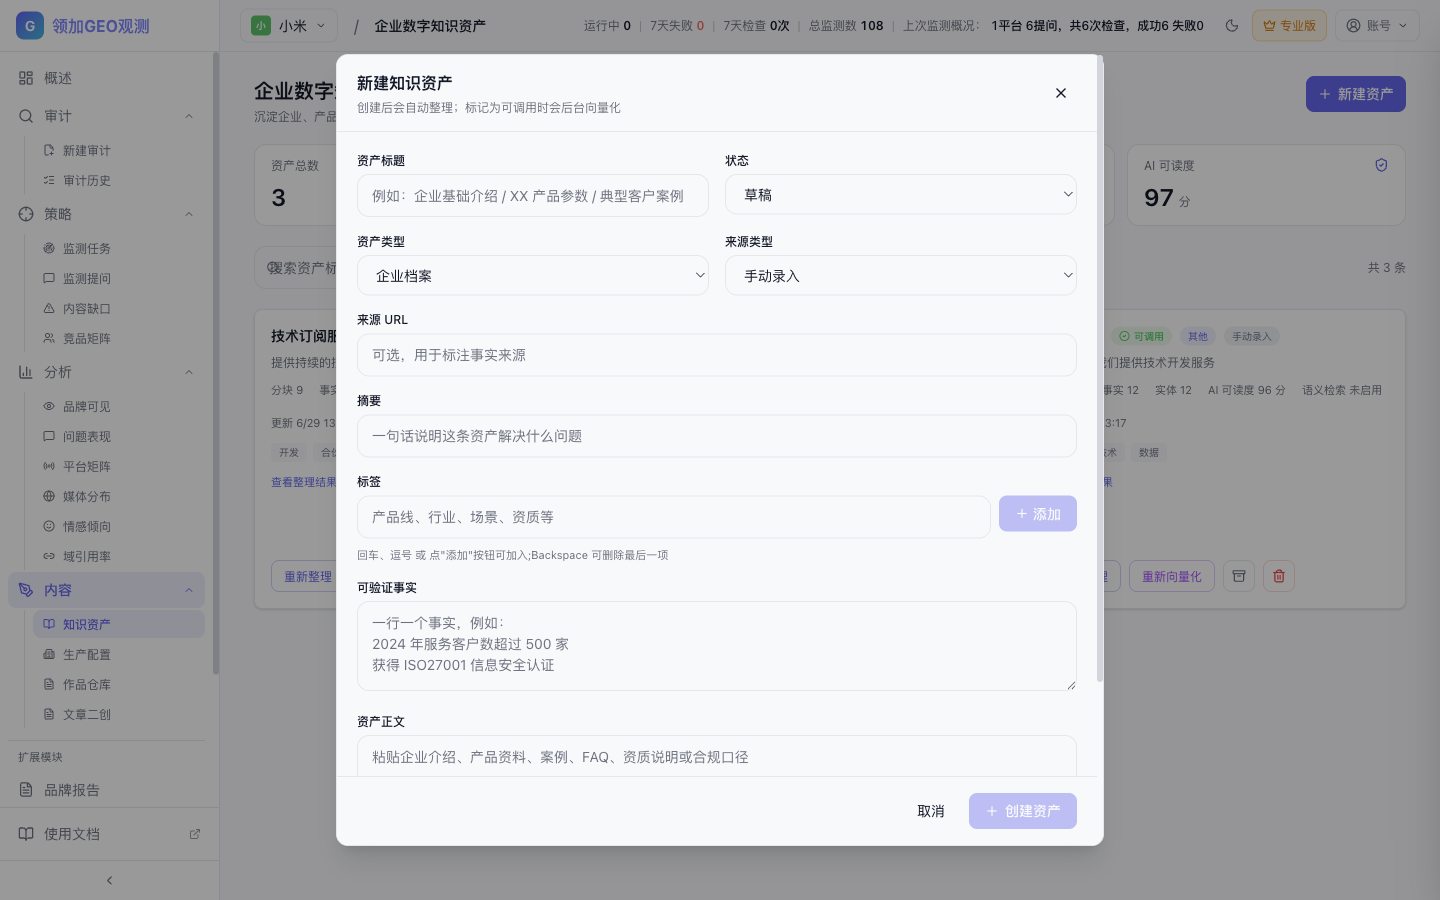The width and height of the screenshot is (1440, 900).
Task: Open 问题表现 sidebar item
Action: point(118,436)
